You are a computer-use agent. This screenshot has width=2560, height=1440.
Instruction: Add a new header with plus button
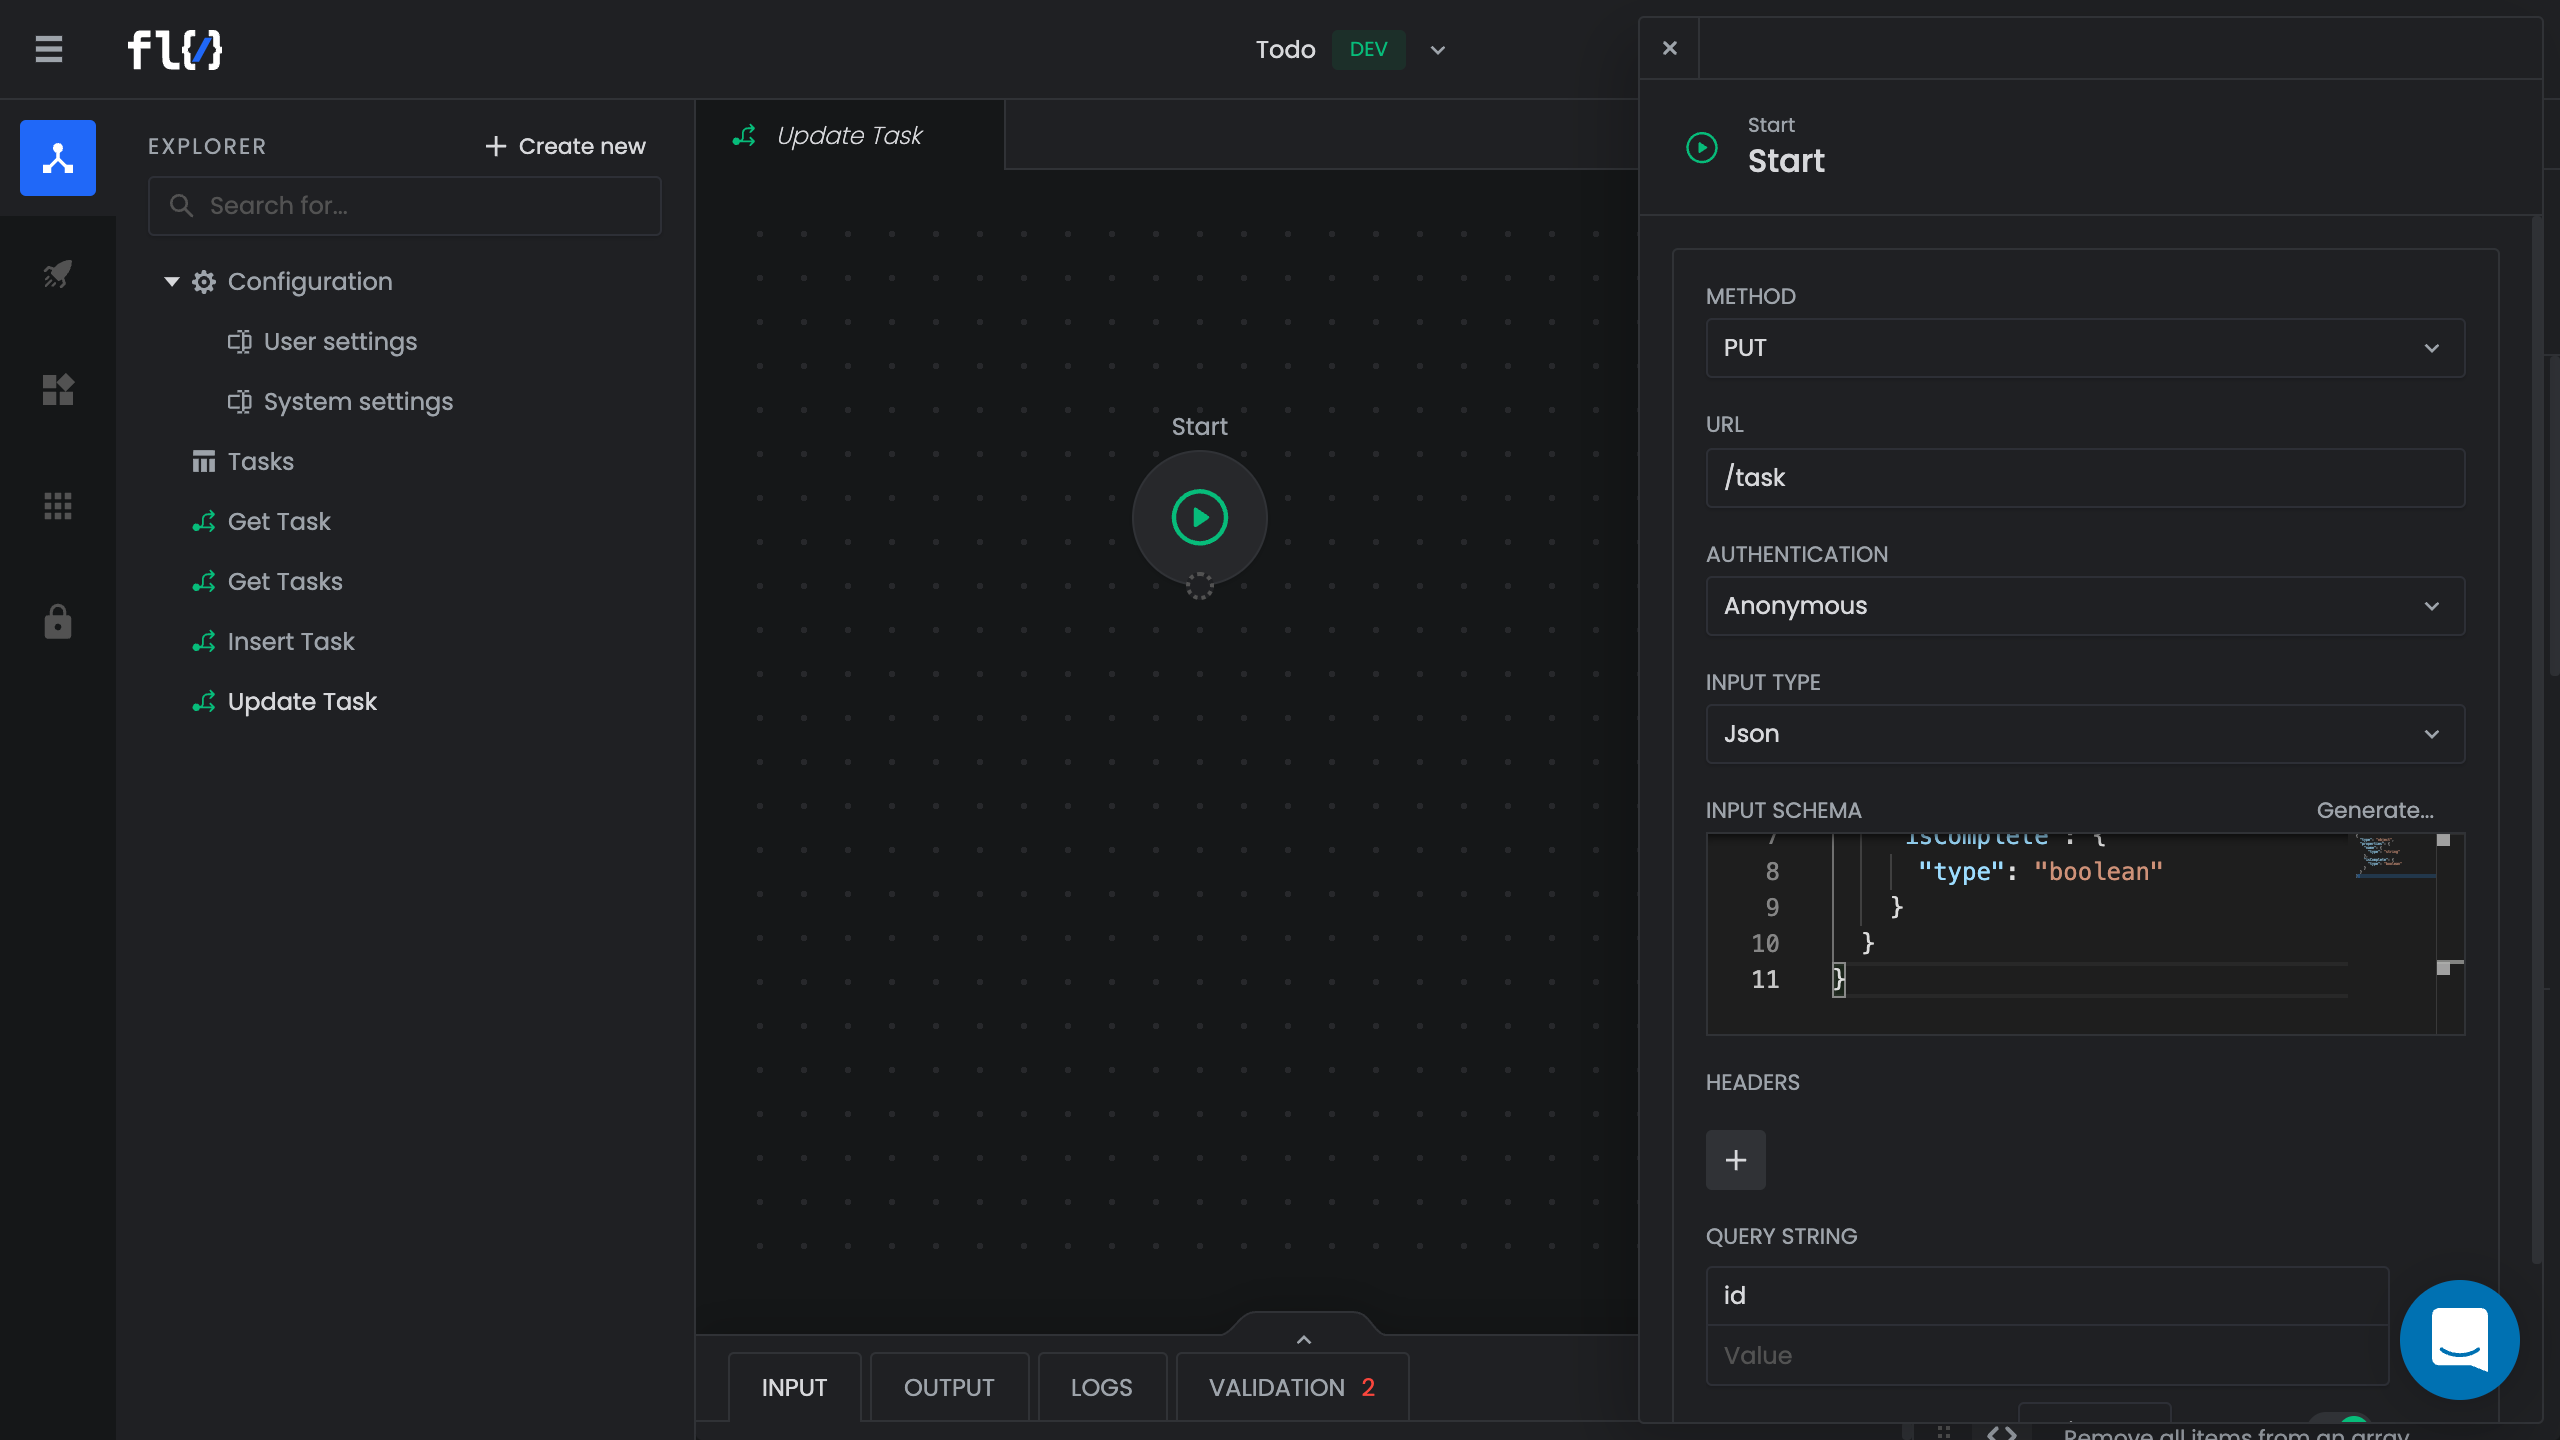1735,1160
